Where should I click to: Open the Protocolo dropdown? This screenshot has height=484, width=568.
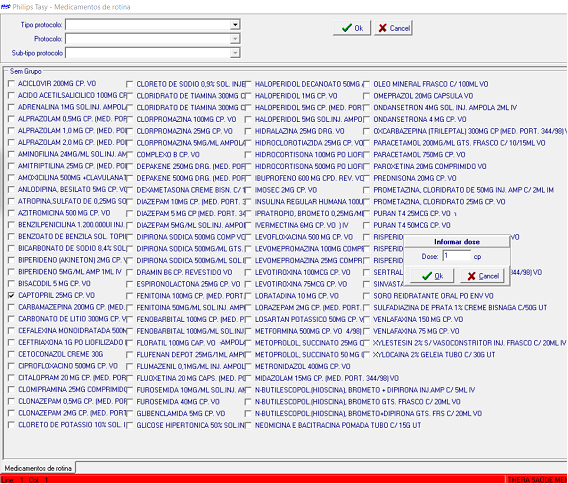(x=235, y=39)
